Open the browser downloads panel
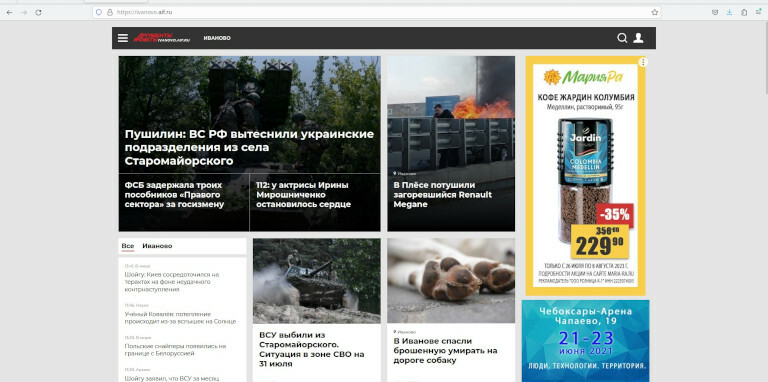Screen dimensions: 768x382 coord(729,12)
